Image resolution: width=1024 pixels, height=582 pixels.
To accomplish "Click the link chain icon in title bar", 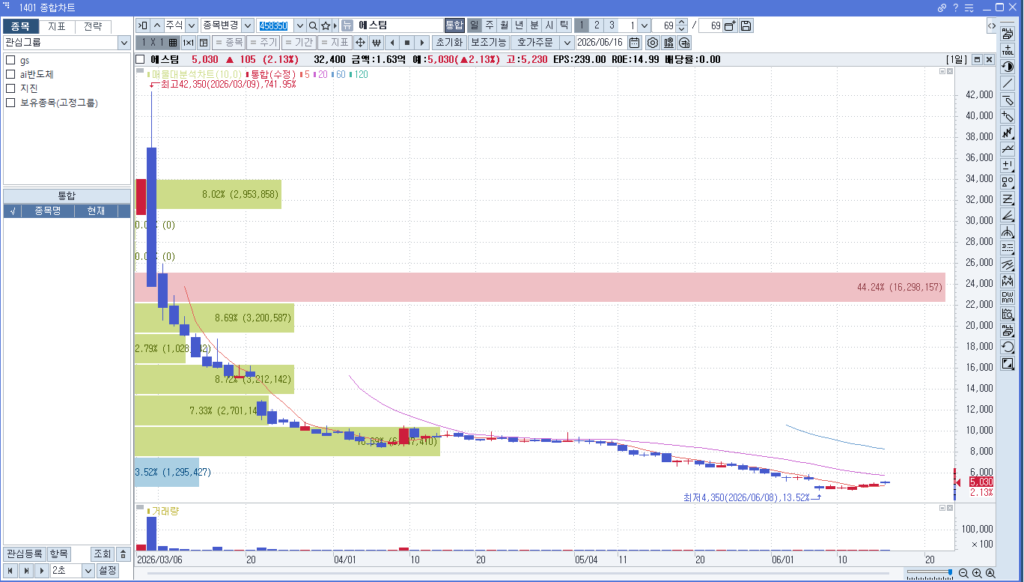I will coord(942,8).
